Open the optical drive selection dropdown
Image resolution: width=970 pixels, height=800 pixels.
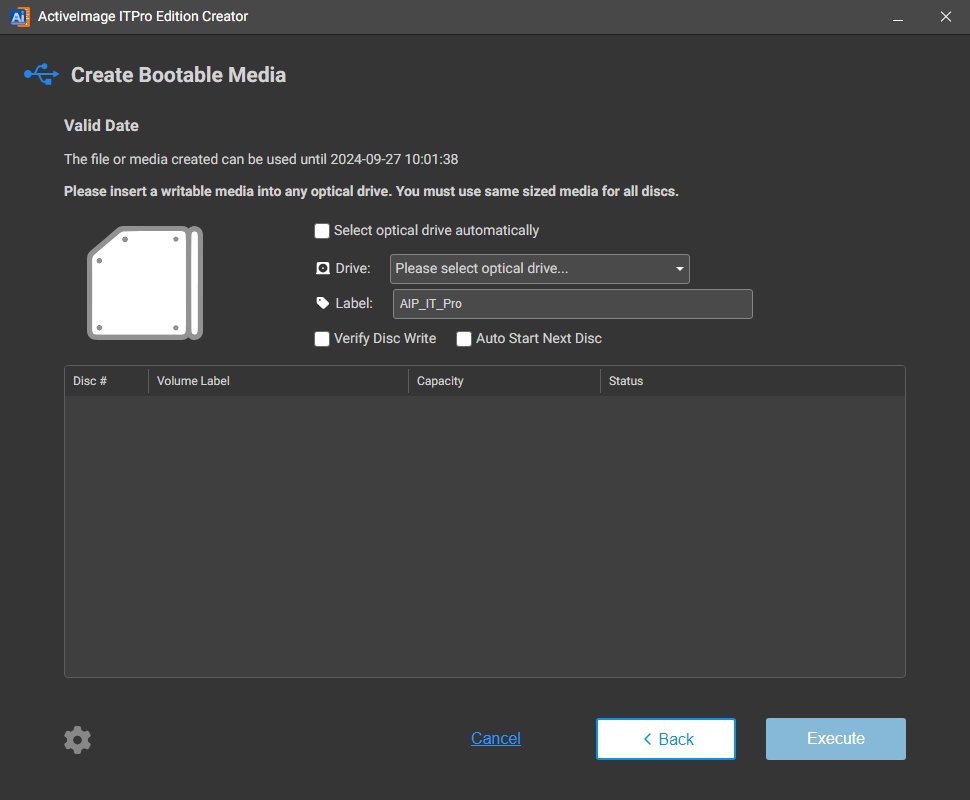pos(539,269)
